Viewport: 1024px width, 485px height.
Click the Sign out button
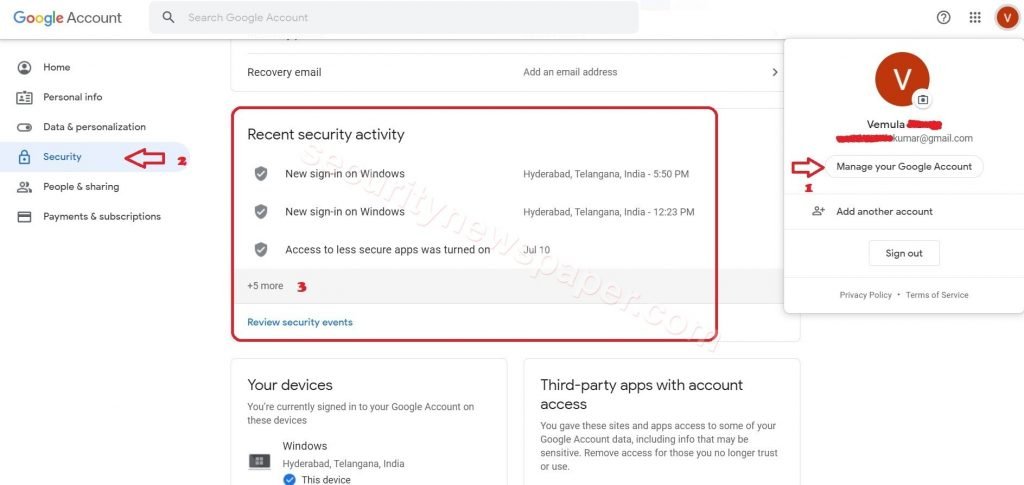pos(904,253)
